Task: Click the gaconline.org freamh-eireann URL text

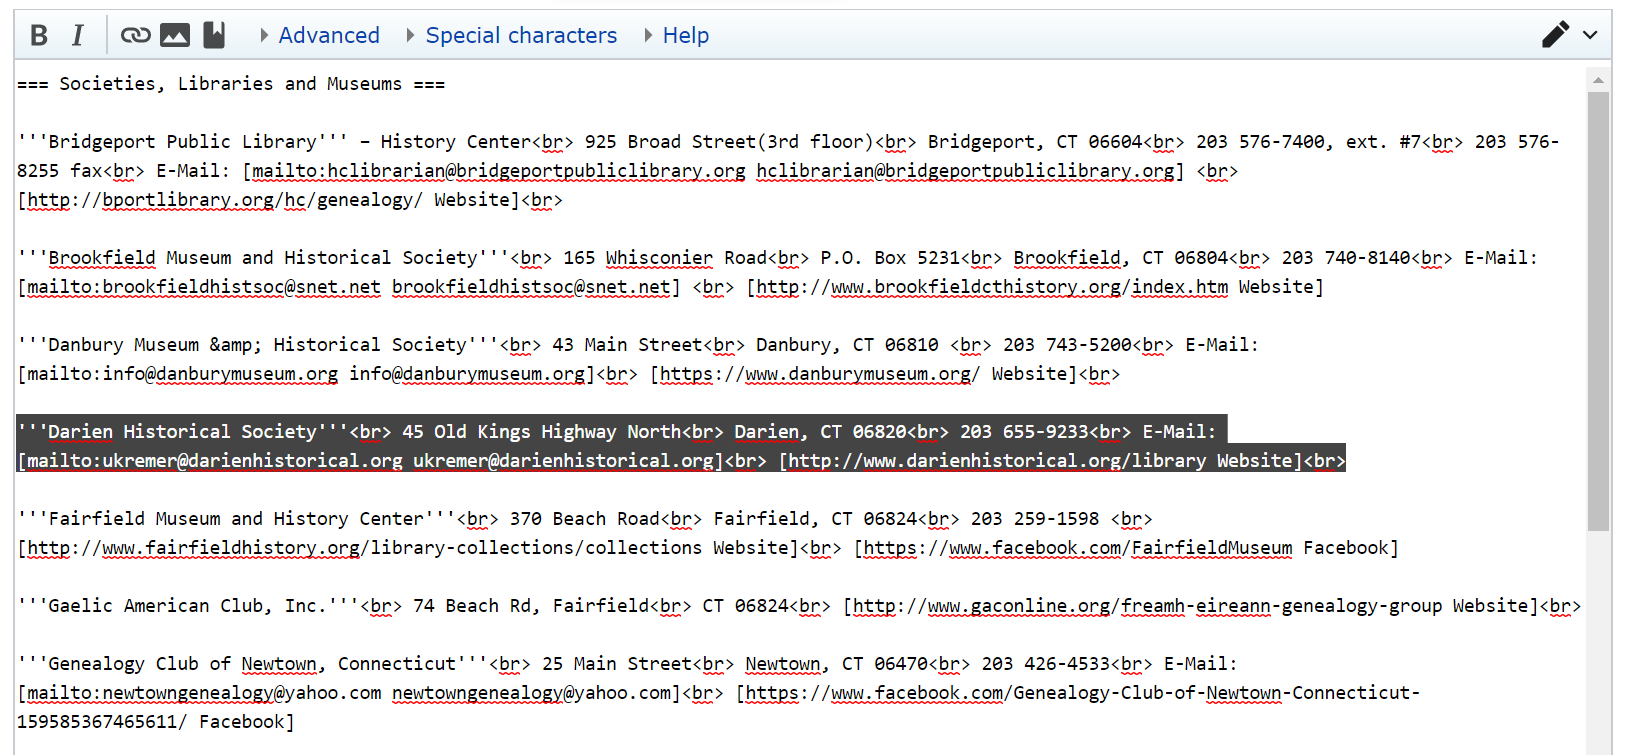Action: tap(1148, 606)
